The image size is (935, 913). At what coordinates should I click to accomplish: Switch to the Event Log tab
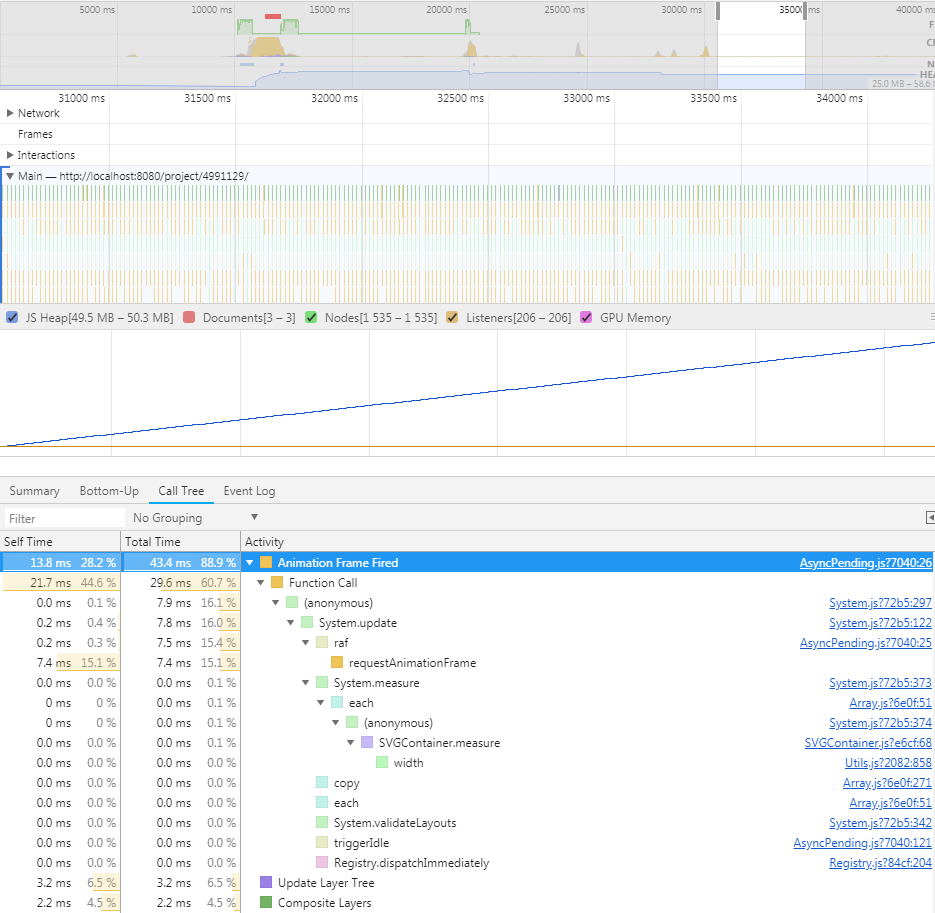pyautogui.click(x=249, y=491)
